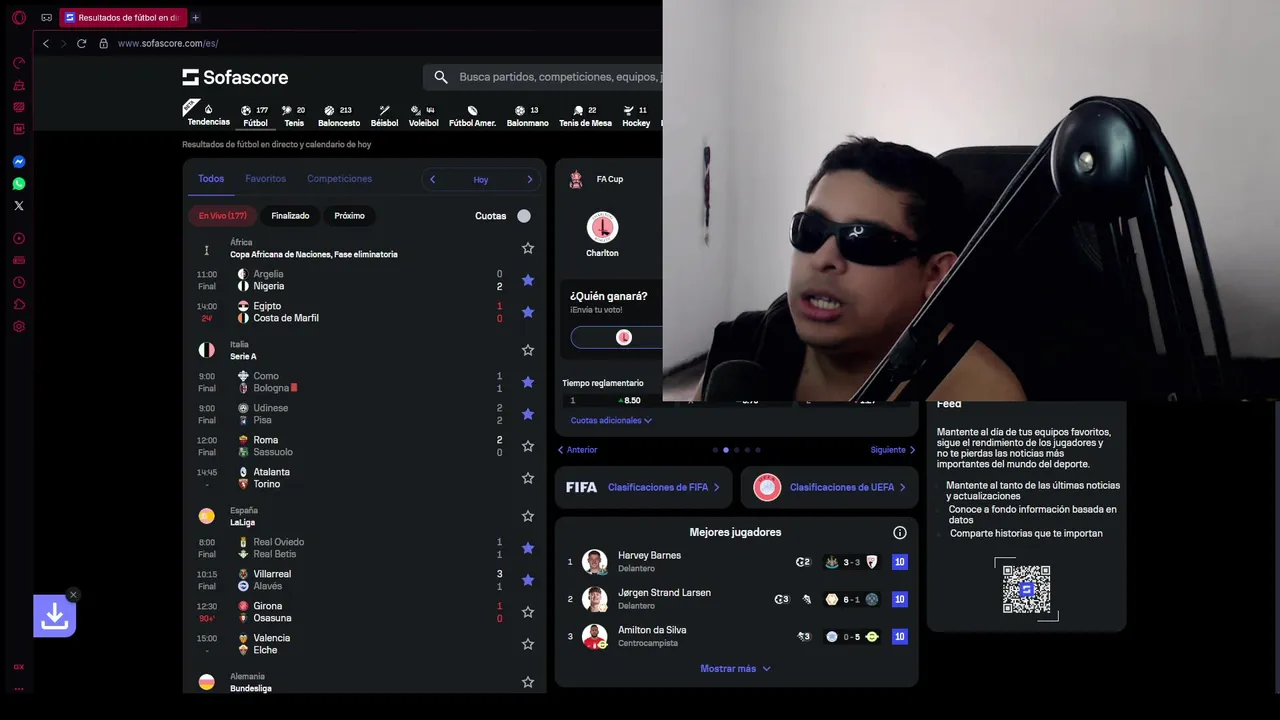Filter matches by Finalizado
The image size is (1280, 720).
click(x=290, y=216)
